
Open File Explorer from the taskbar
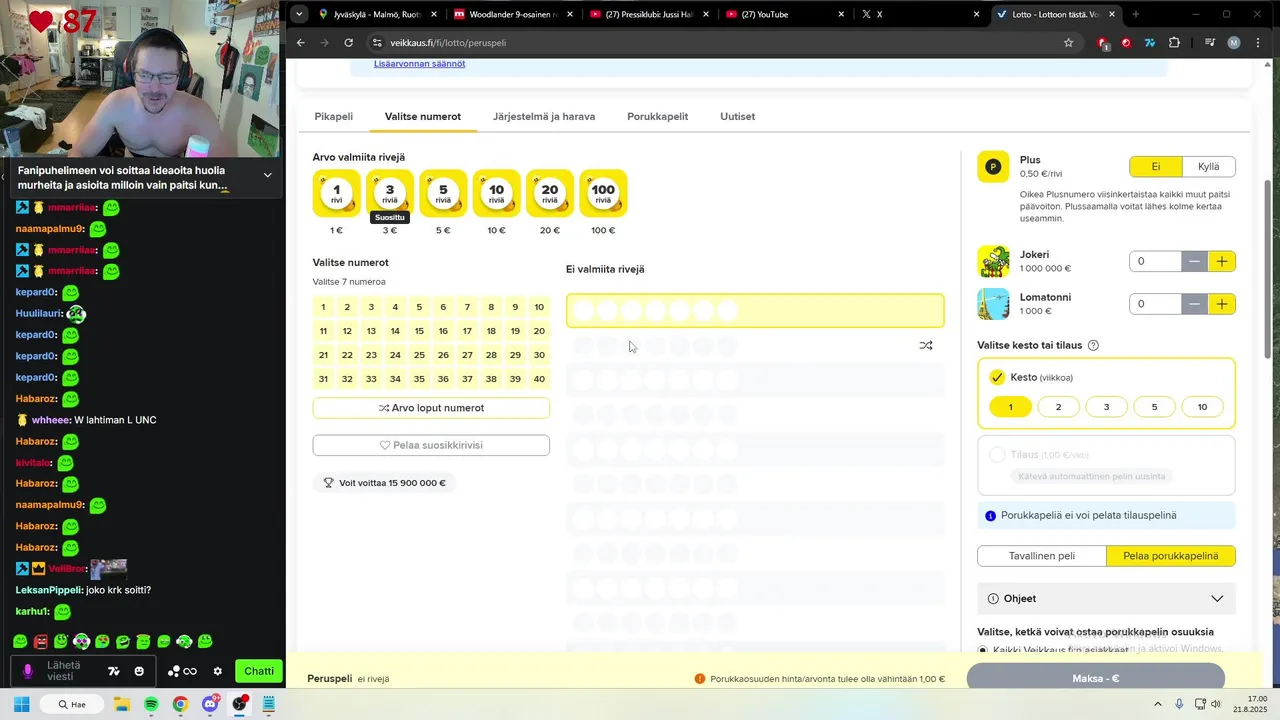point(122,704)
